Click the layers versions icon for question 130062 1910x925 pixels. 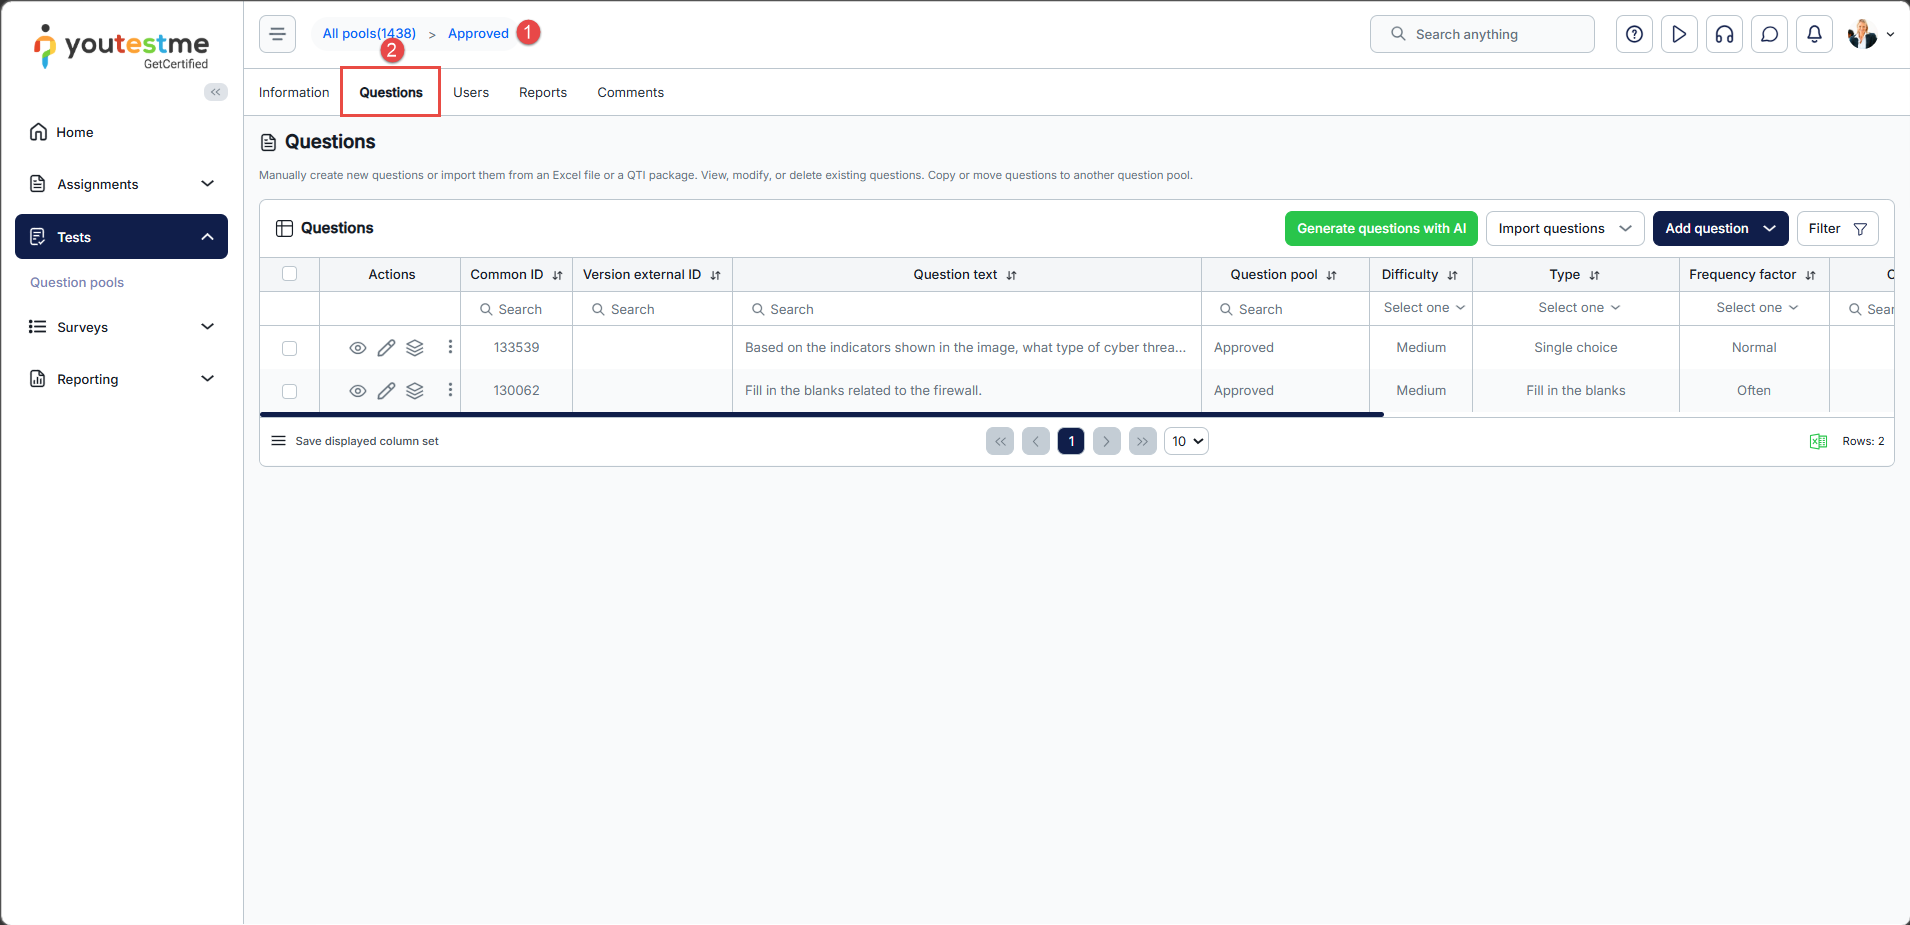415,391
